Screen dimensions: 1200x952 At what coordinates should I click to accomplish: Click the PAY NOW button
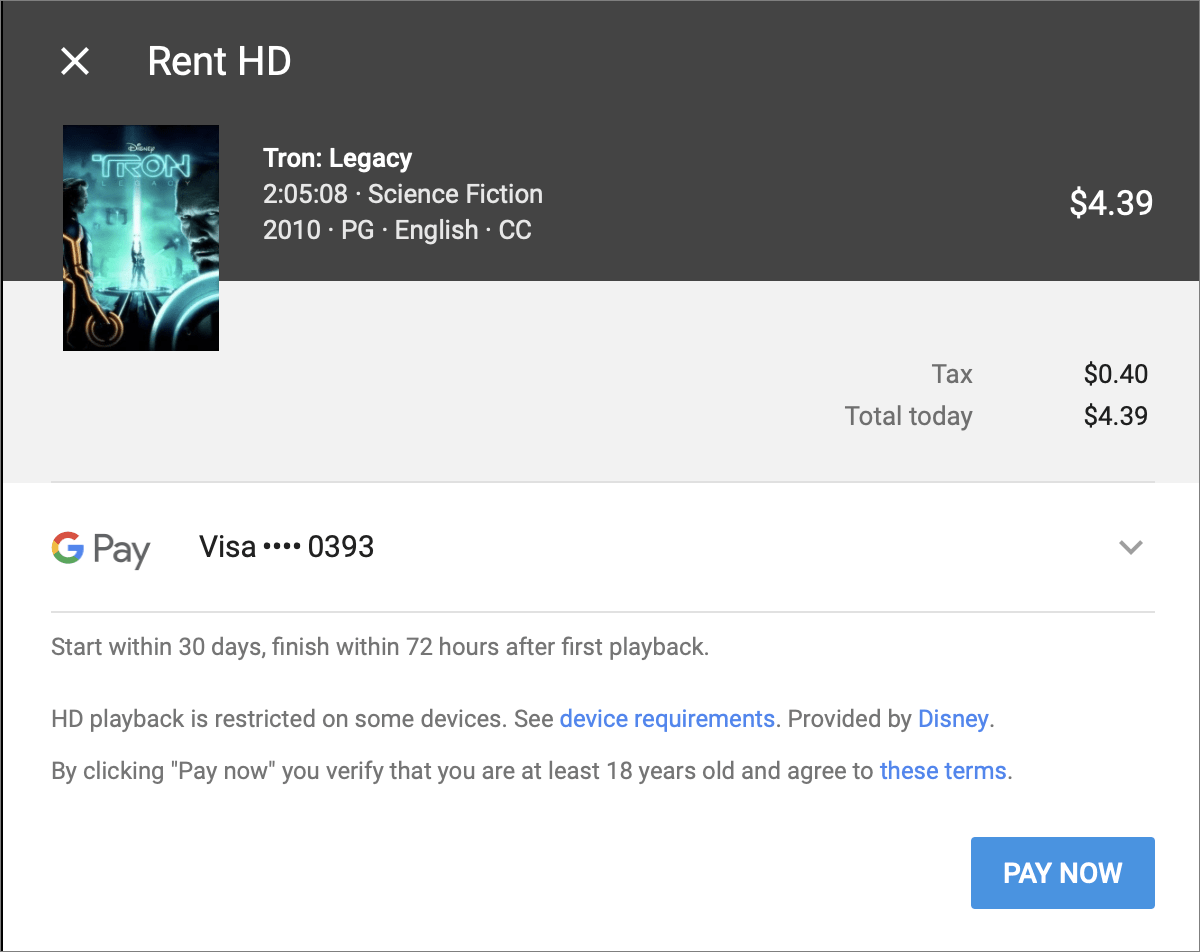pyautogui.click(x=1062, y=872)
